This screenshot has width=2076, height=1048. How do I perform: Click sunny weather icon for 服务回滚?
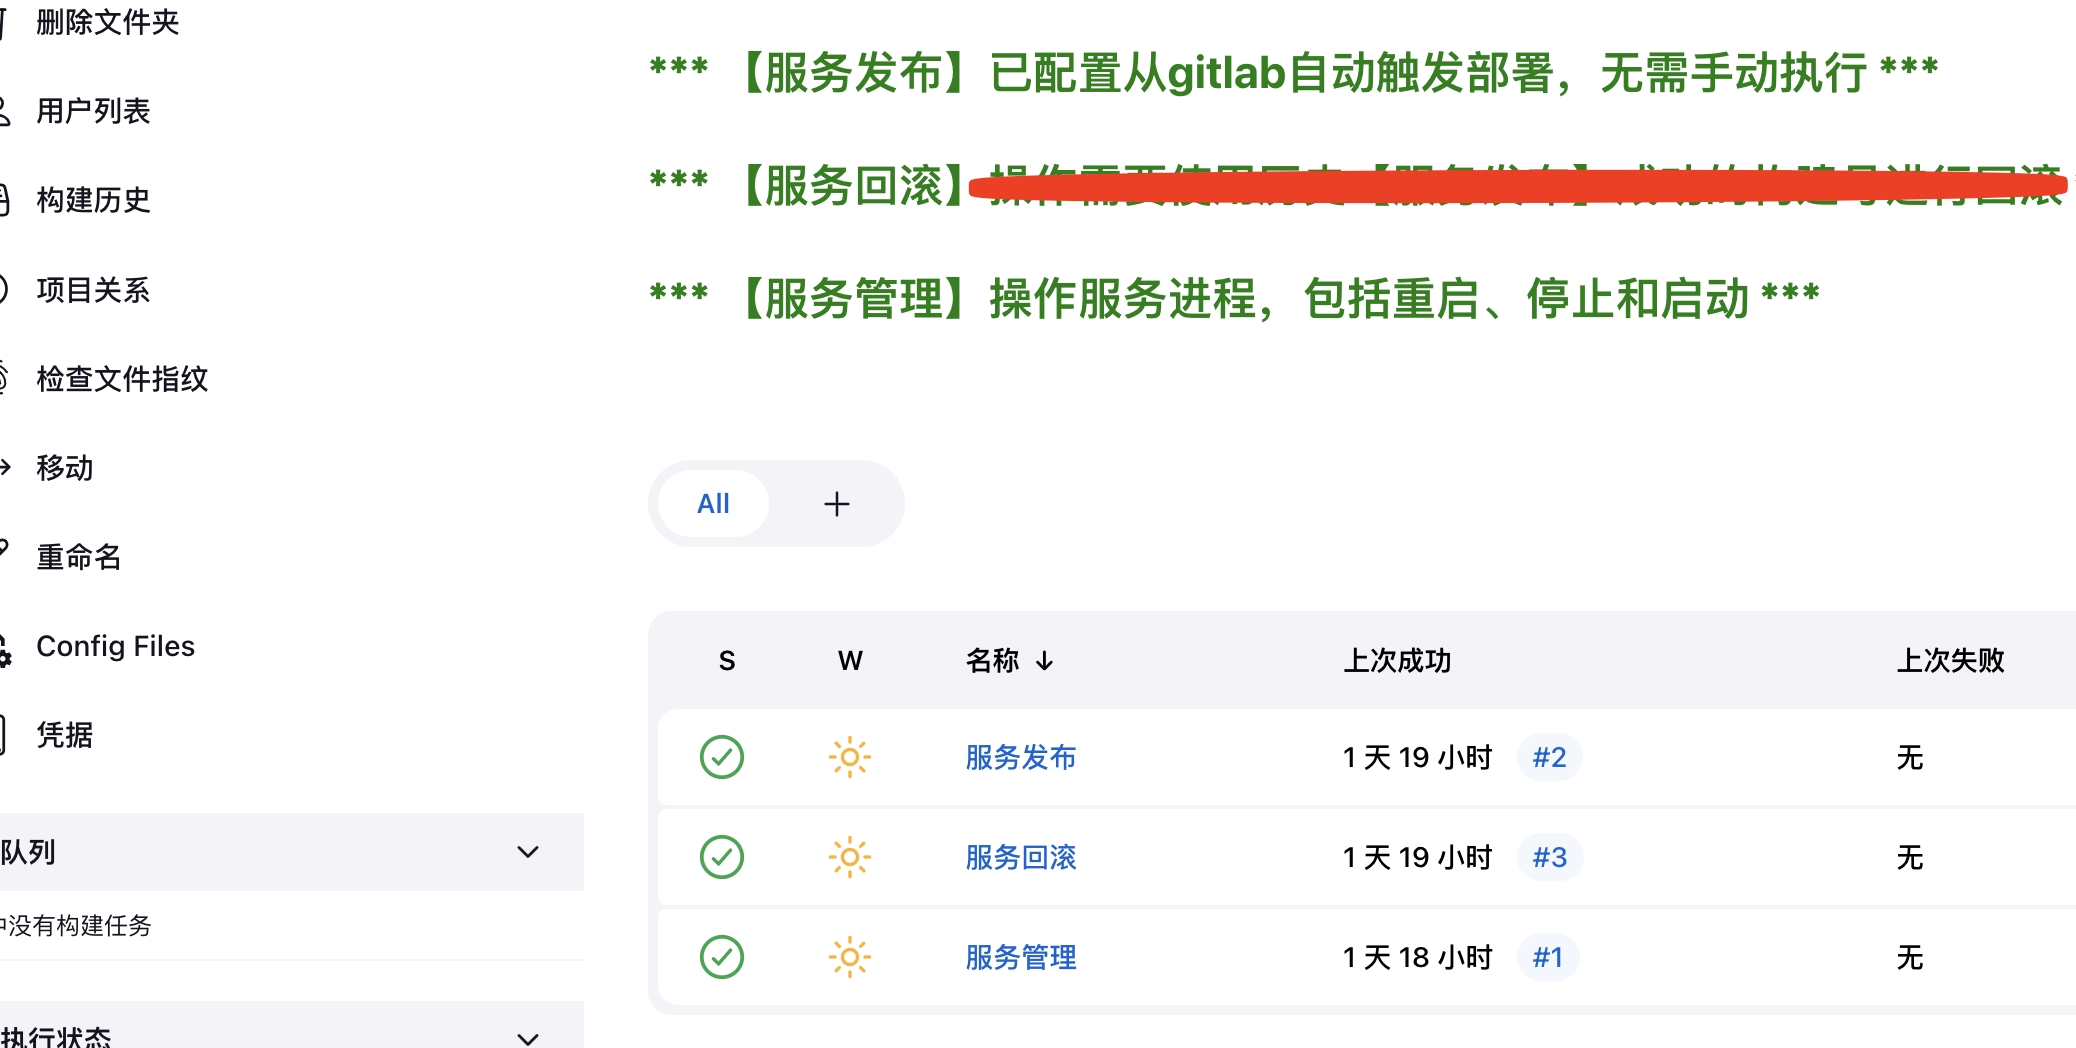click(850, 857)
